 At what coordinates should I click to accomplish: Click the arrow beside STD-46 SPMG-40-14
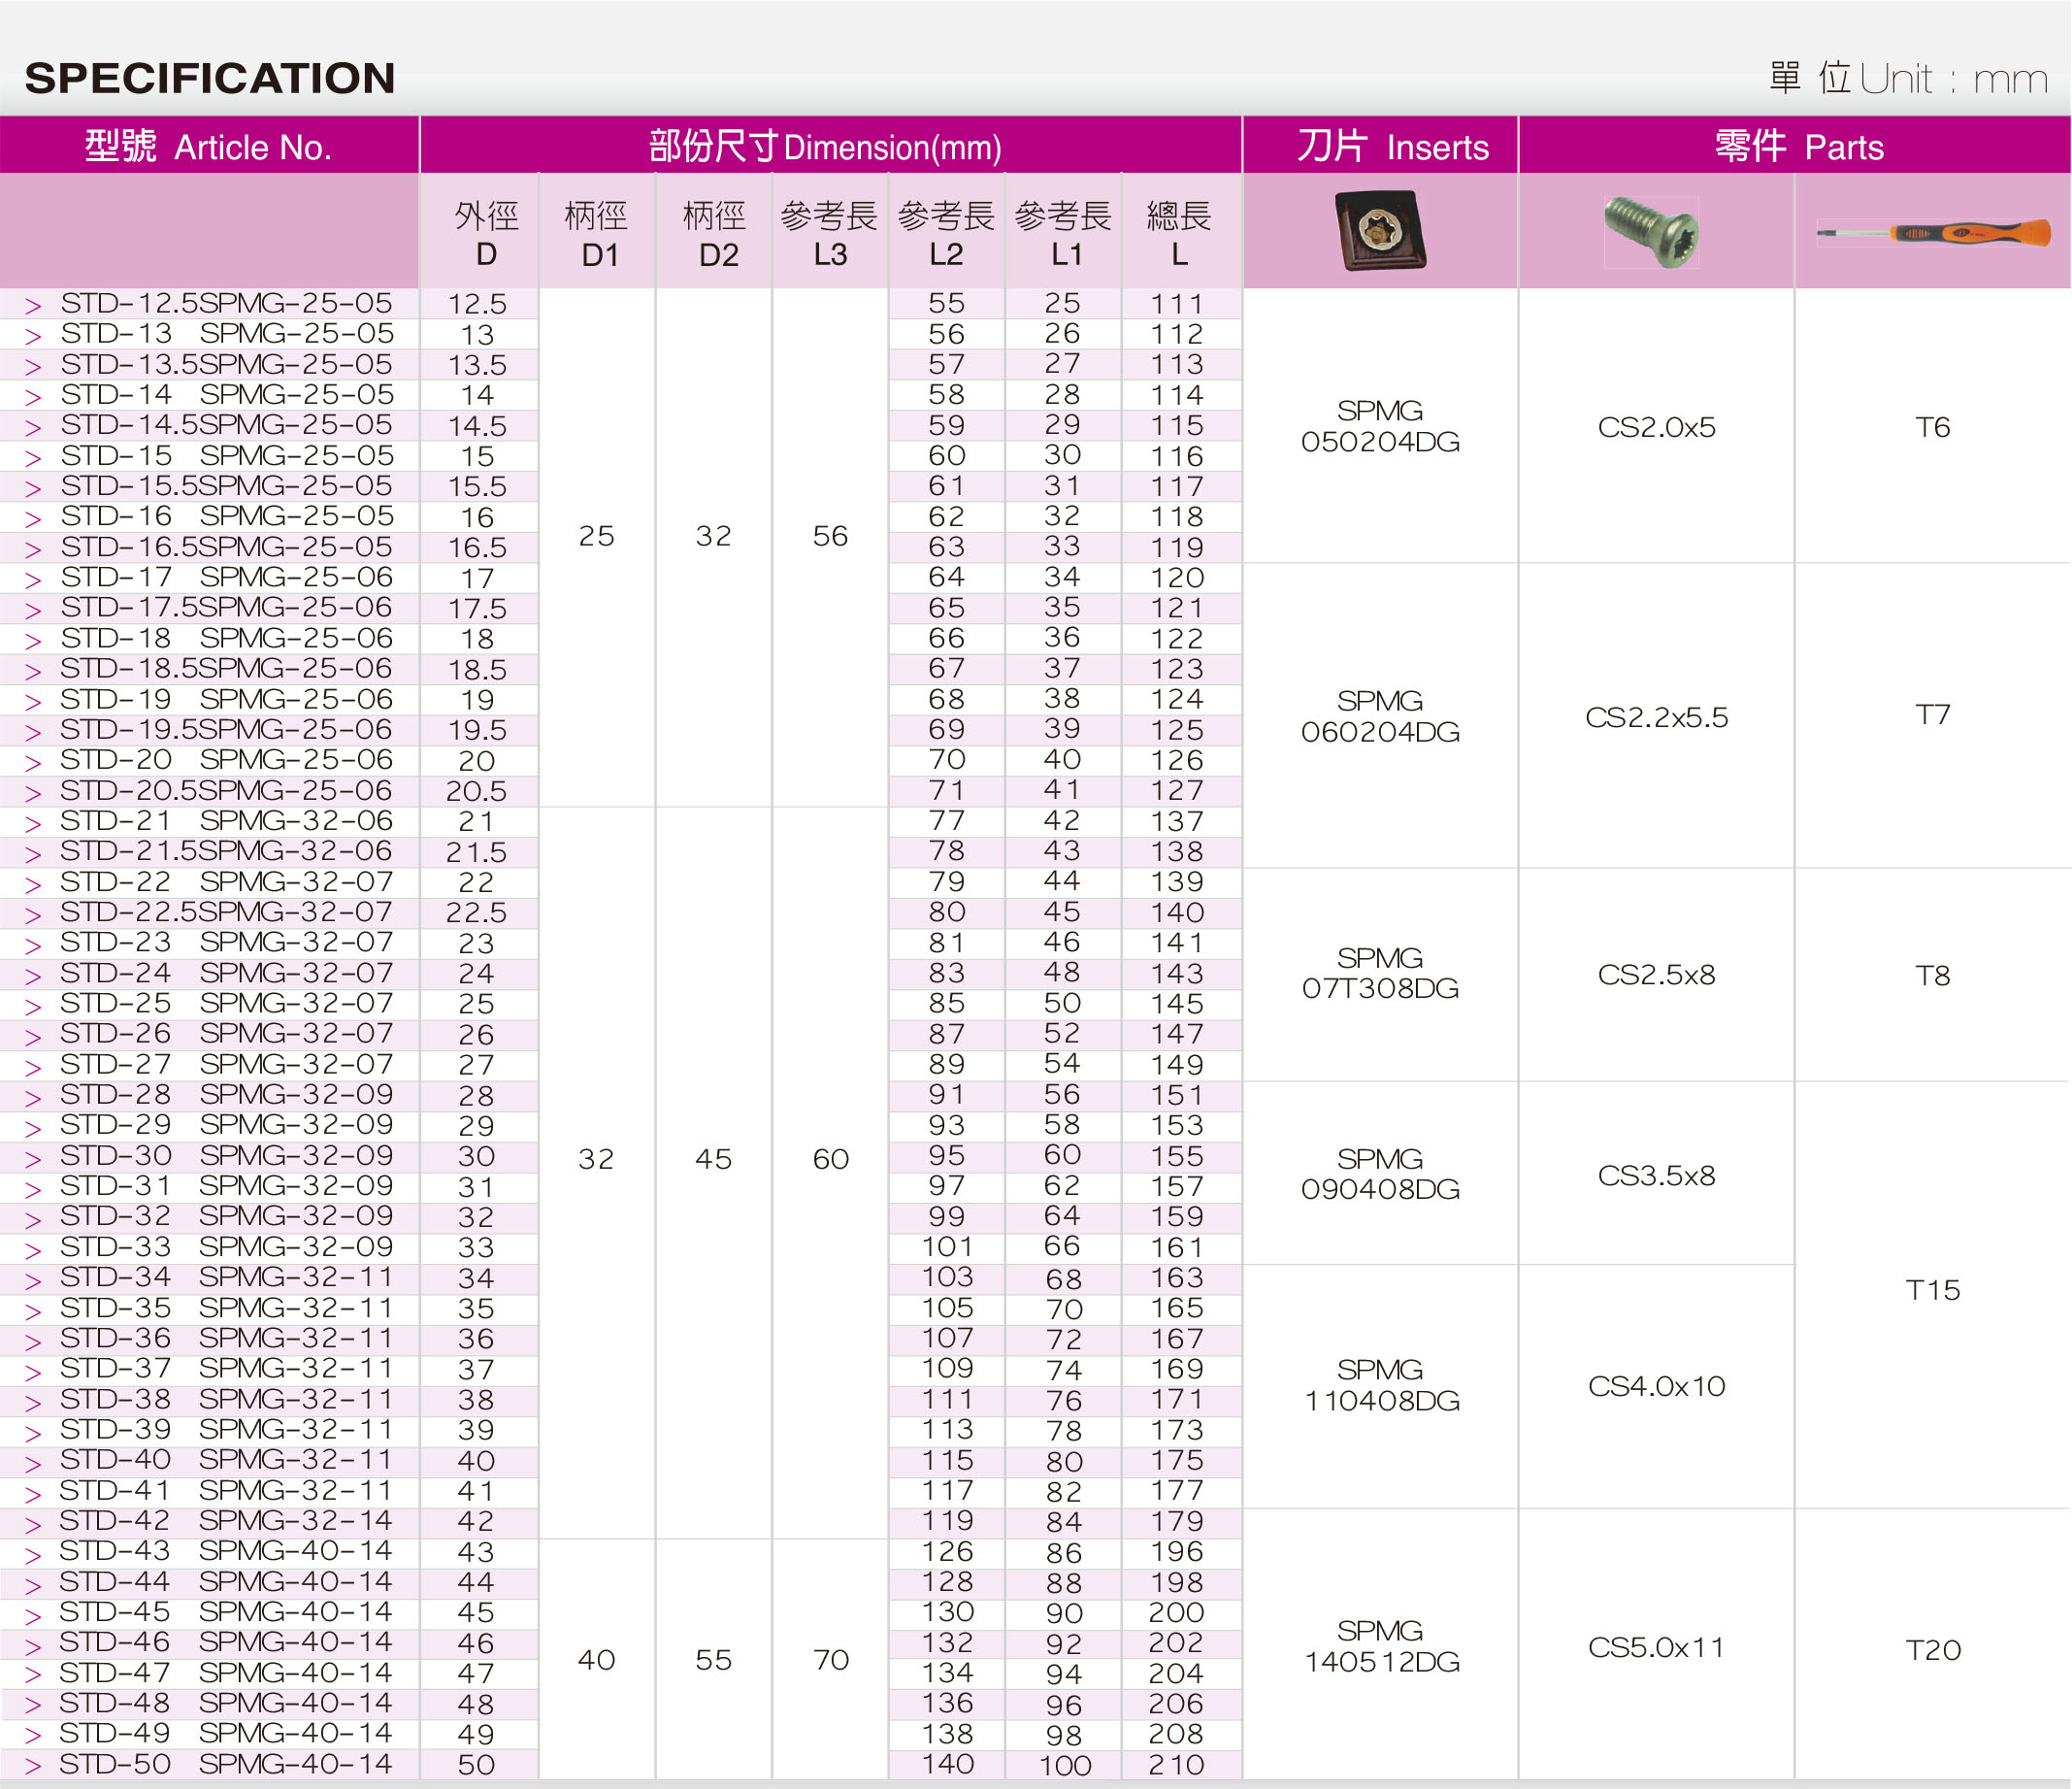(33, 1646)
